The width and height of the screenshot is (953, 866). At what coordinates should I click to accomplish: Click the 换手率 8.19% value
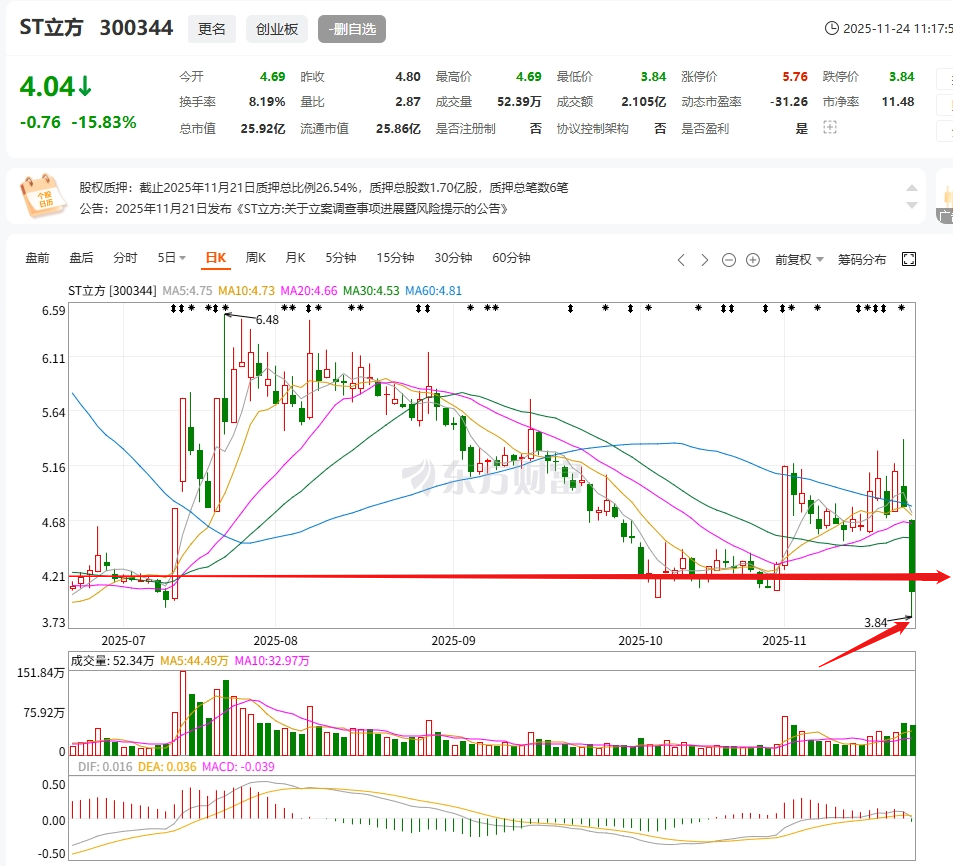click(x=267, y=101)
